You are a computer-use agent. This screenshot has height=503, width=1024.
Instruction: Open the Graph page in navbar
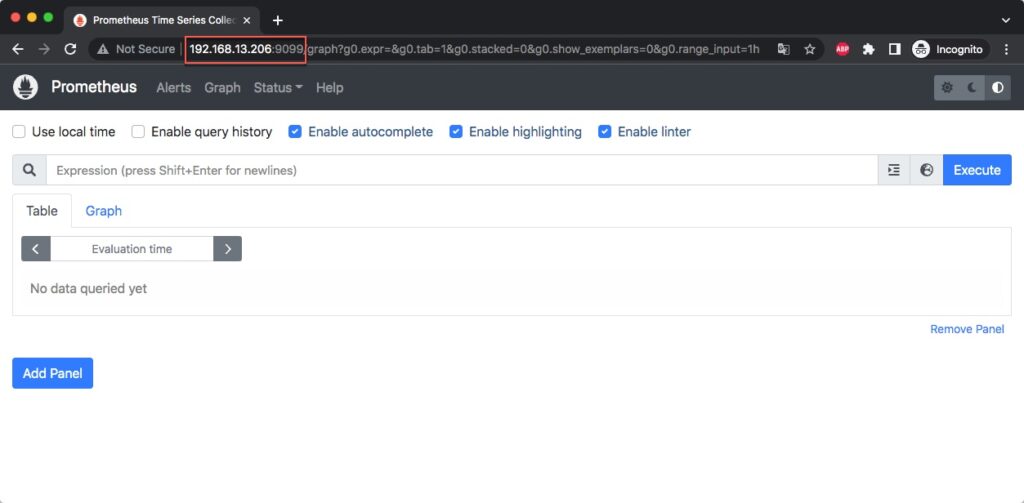(x=223, y=88)
